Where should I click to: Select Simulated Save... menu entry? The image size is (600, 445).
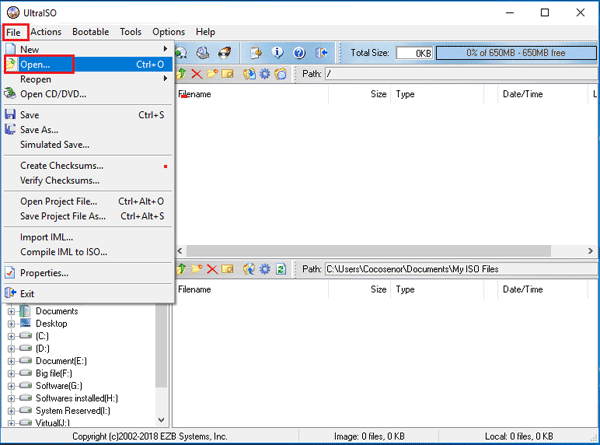[88, 145]
